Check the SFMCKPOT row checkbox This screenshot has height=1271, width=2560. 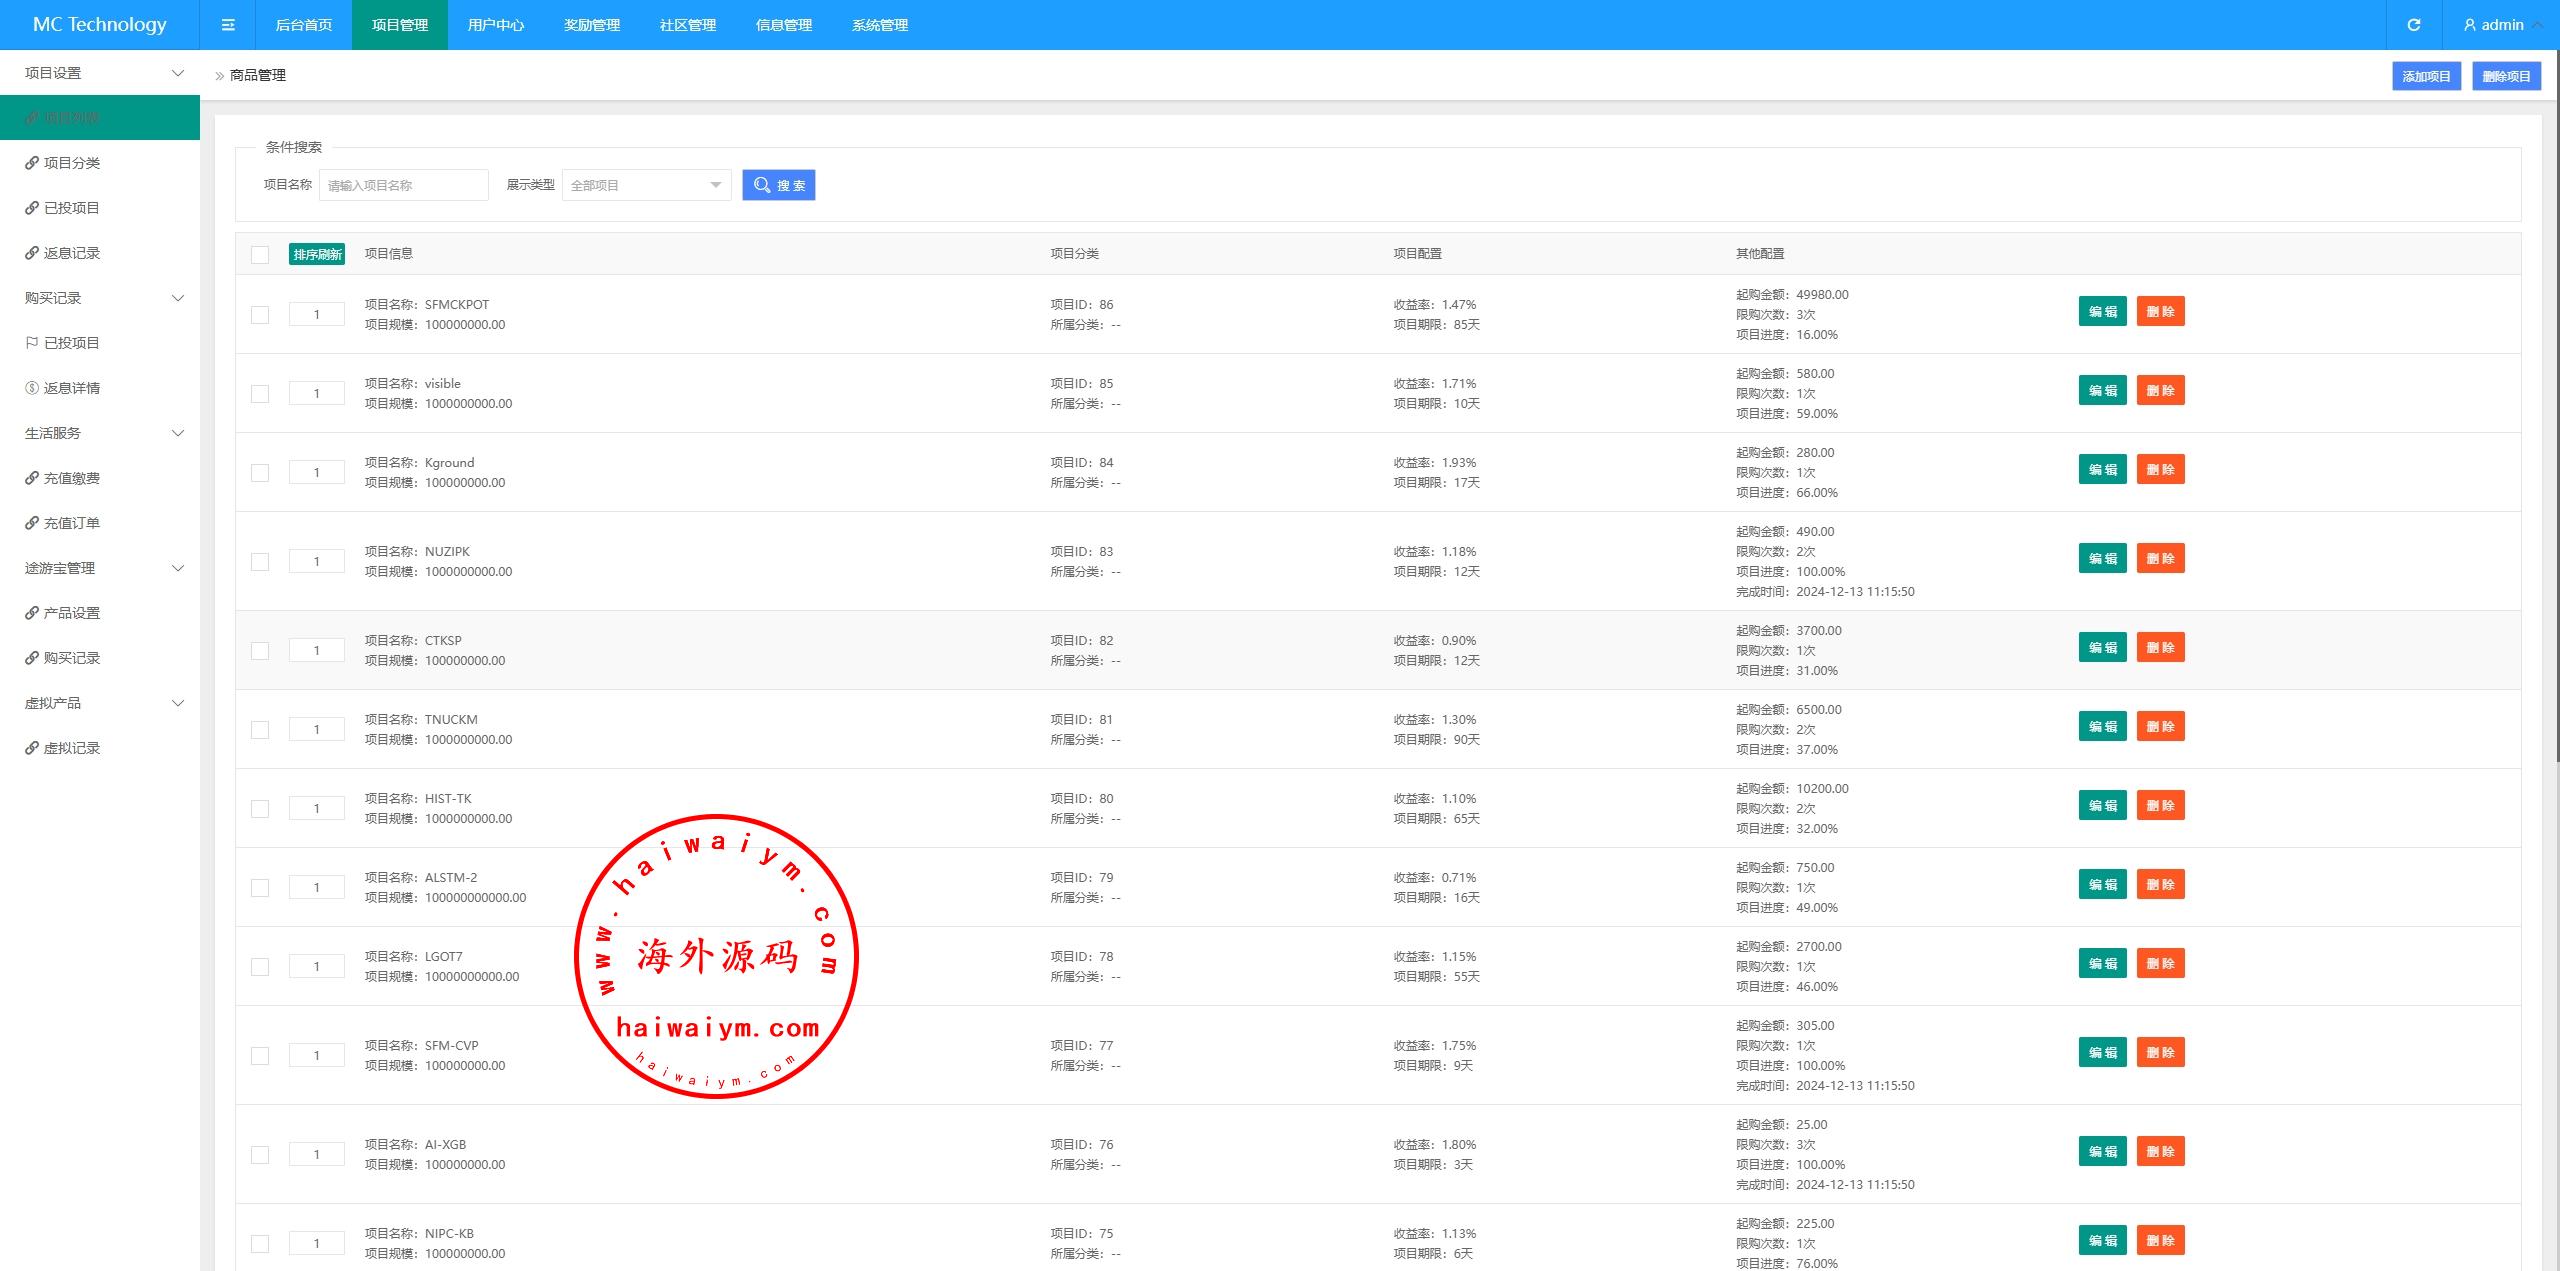coord(260,315)
